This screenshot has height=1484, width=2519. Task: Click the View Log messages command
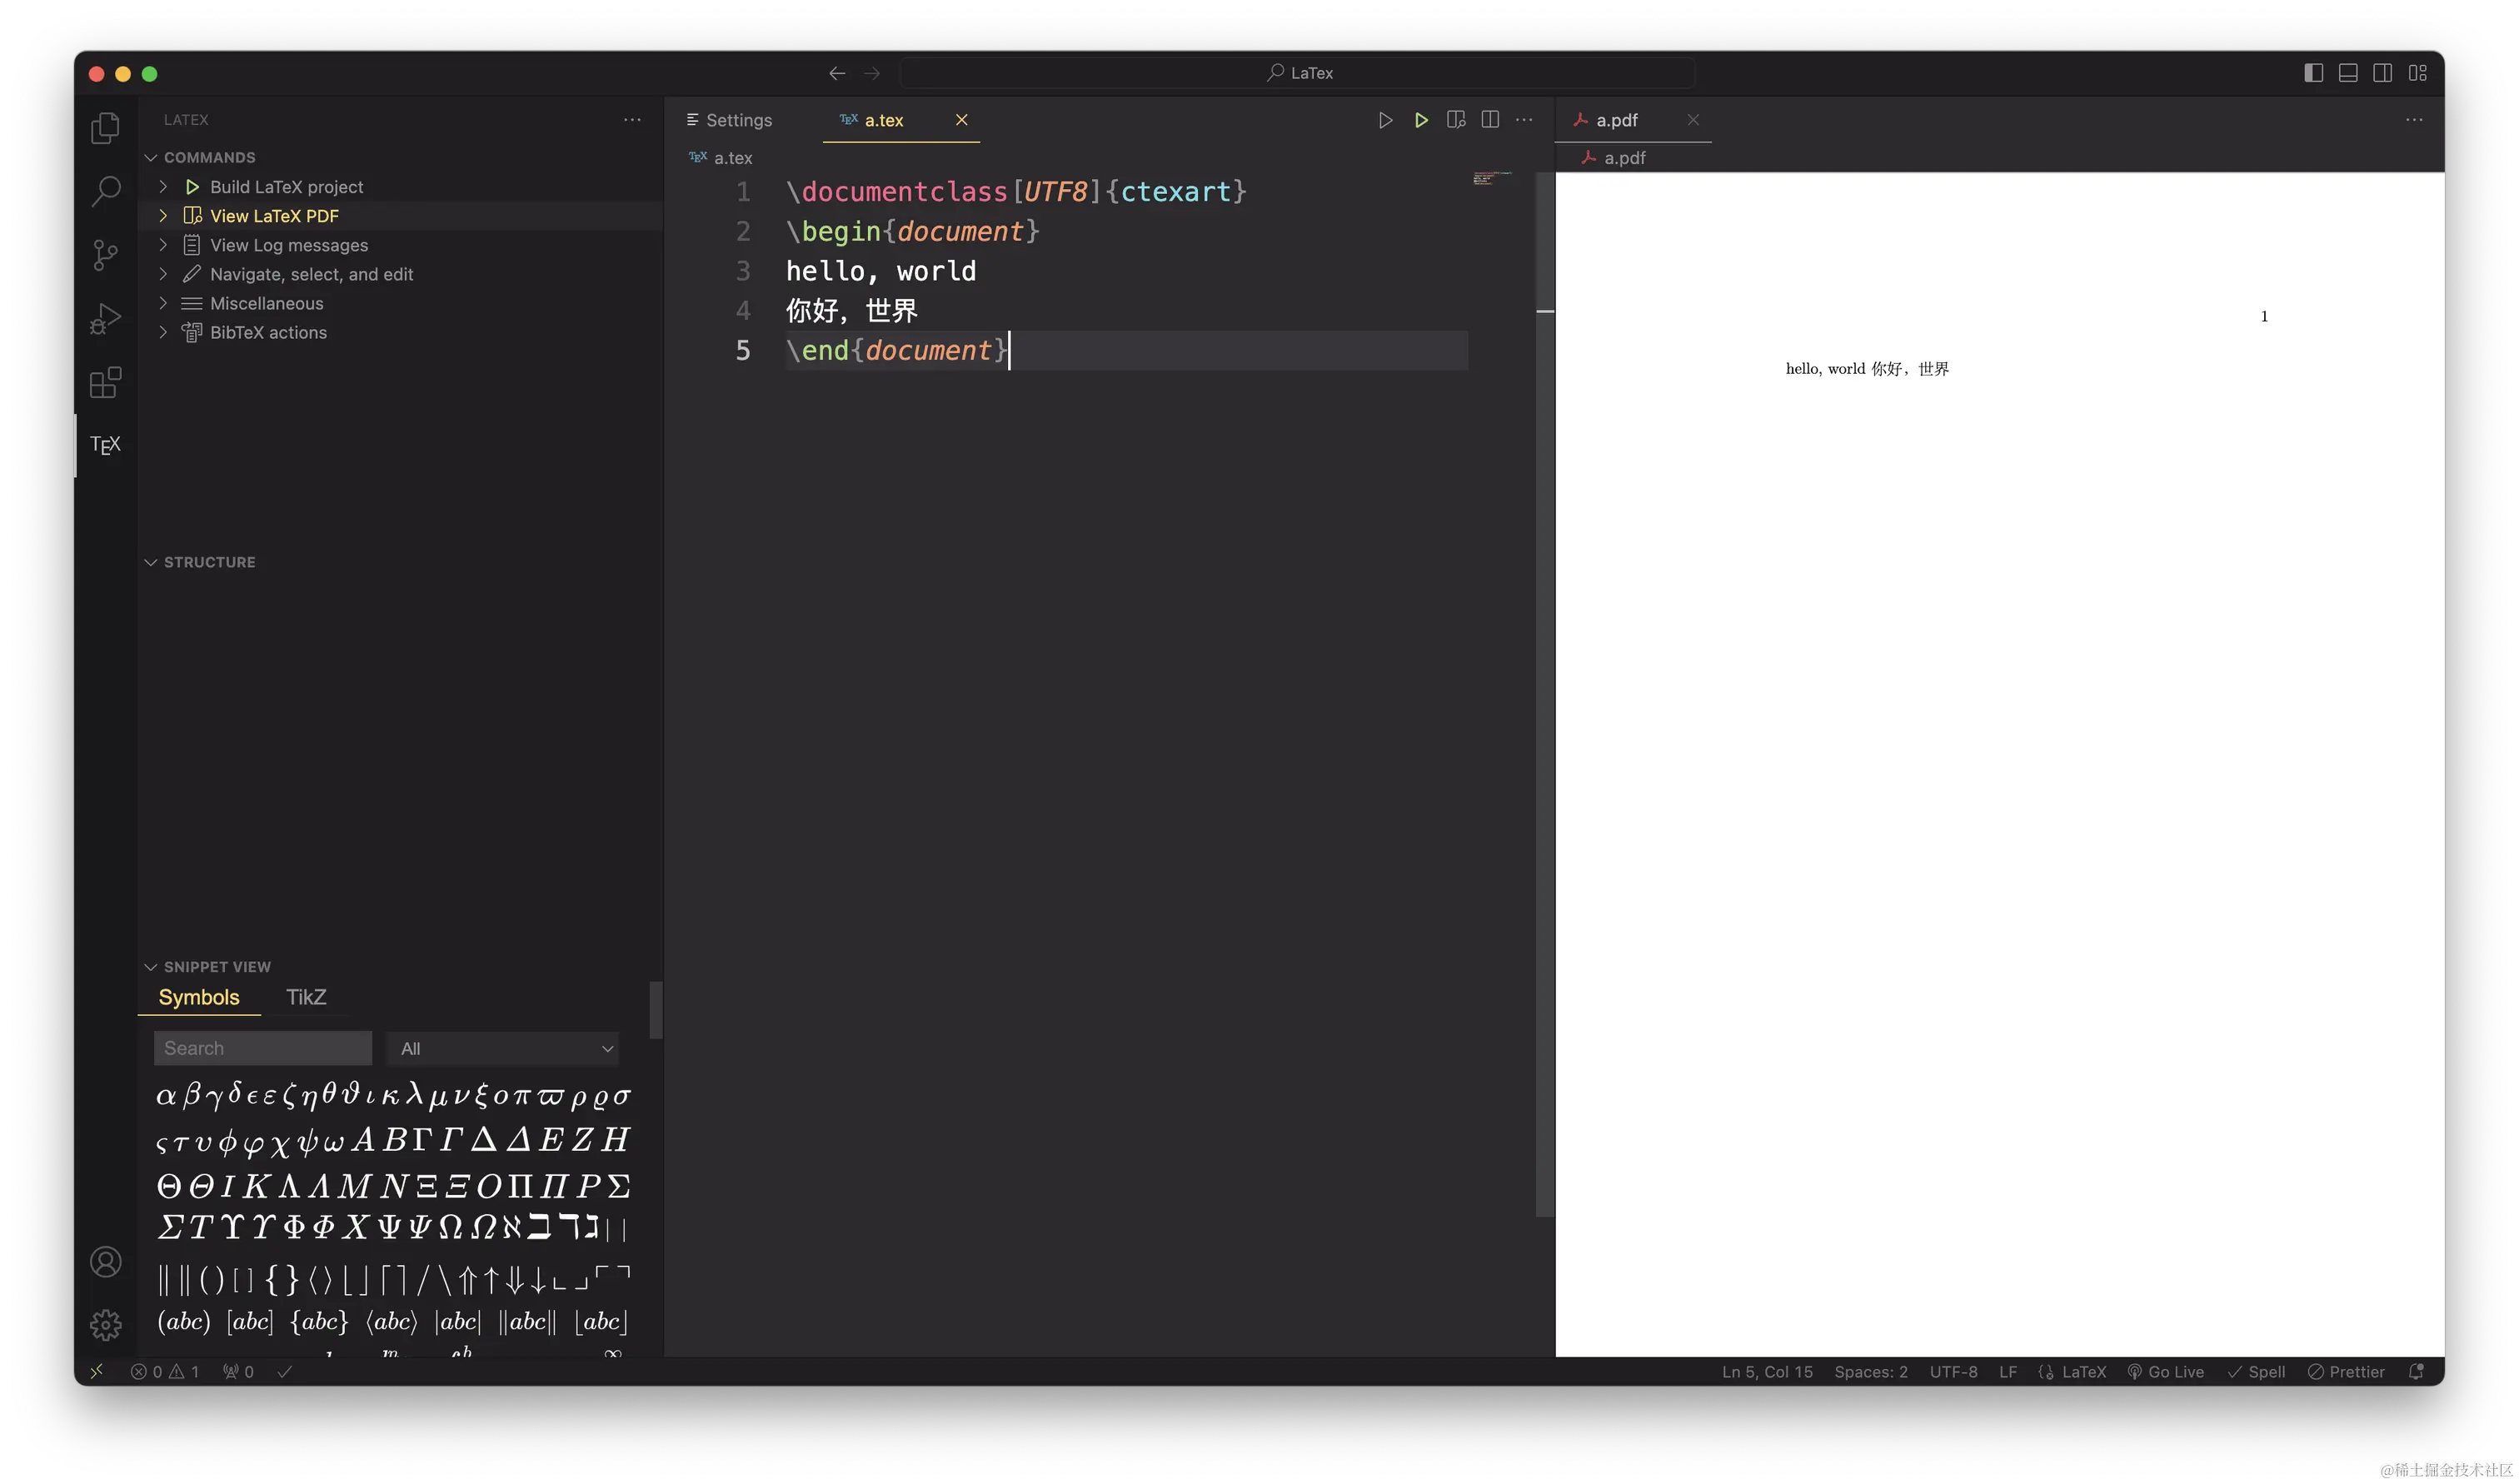(x=289, y=244)
